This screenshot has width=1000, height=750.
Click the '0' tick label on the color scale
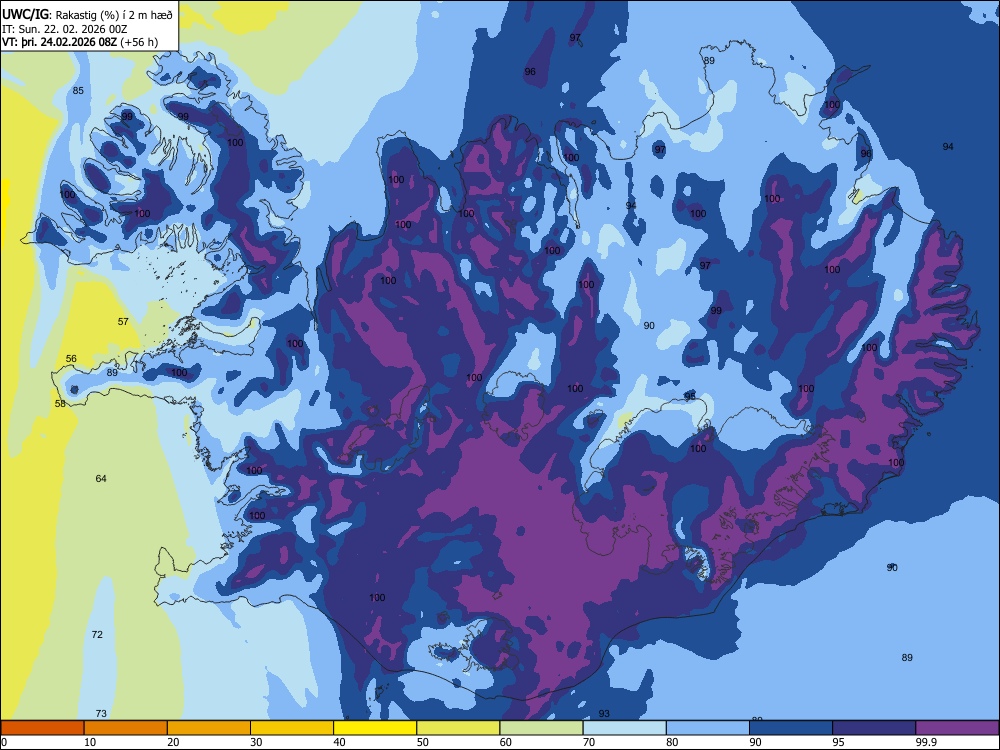(x=4, y=742)
